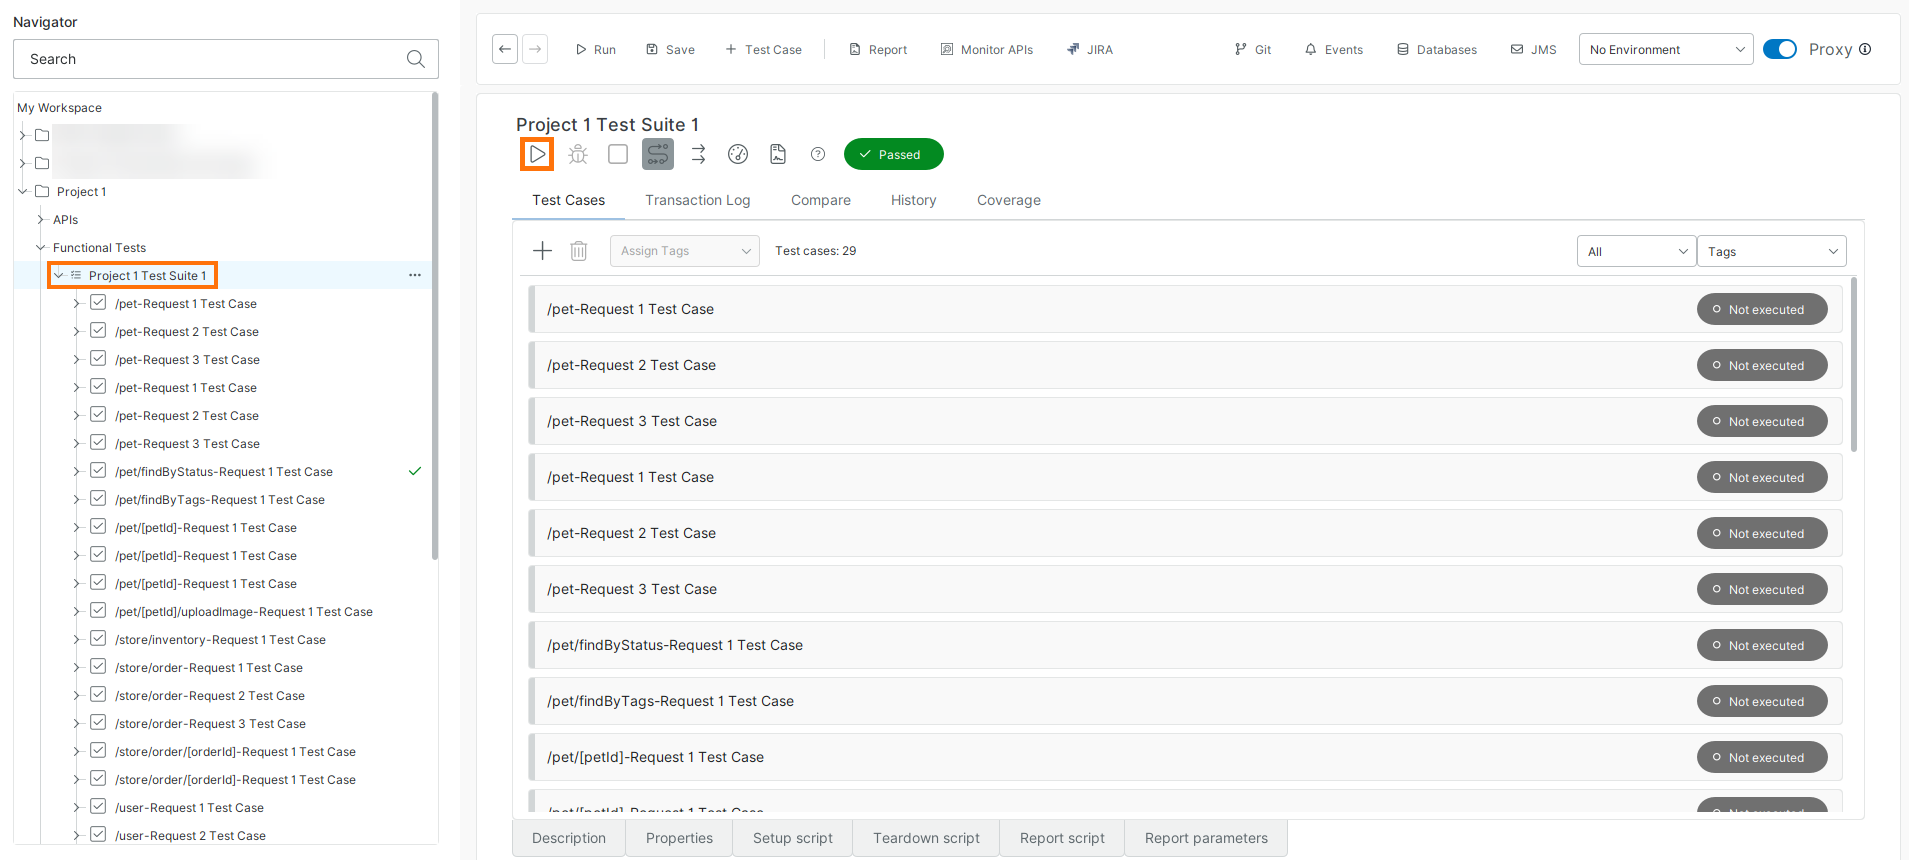Run the test suite with play icon
Image resolution: width=1909 pixels, height=860 pixels.
(537, 154)
